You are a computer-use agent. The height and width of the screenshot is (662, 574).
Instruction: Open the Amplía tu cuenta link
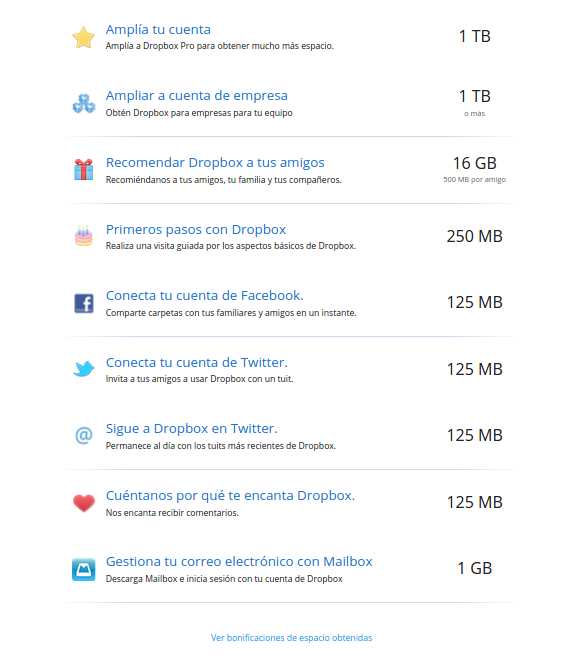(x=158, y=30)
